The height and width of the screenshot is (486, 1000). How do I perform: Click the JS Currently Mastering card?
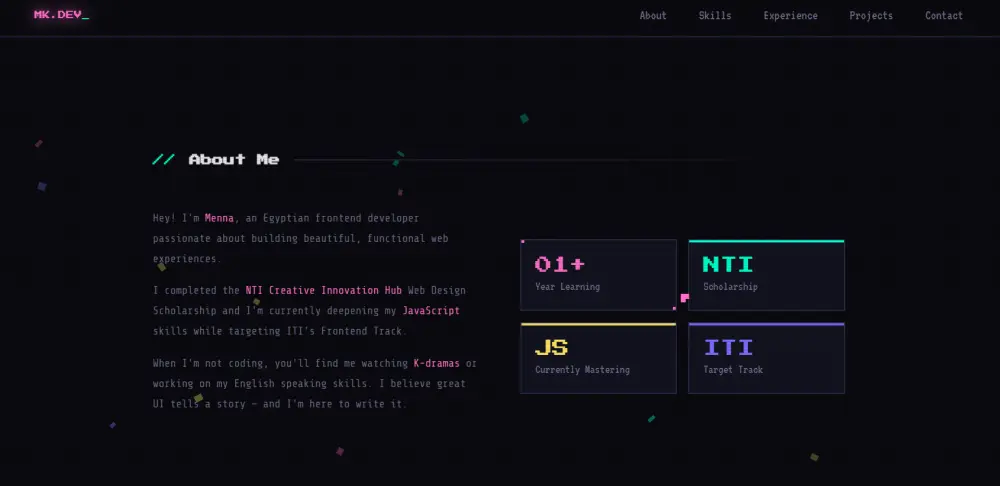tap(598, 358)
